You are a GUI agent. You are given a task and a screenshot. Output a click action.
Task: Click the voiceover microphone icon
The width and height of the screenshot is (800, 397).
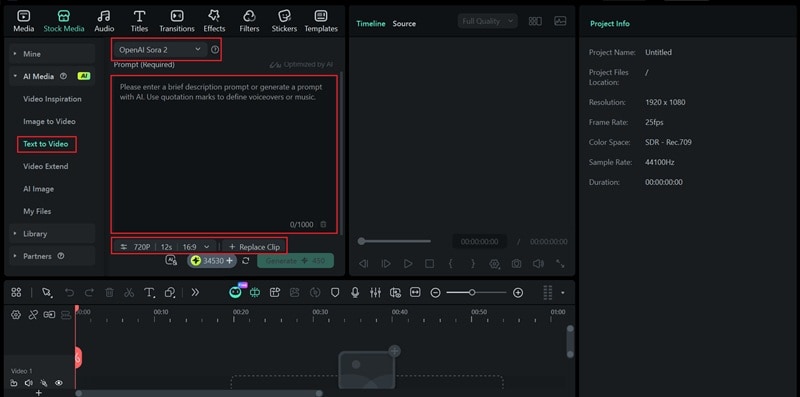click(355, 292)
